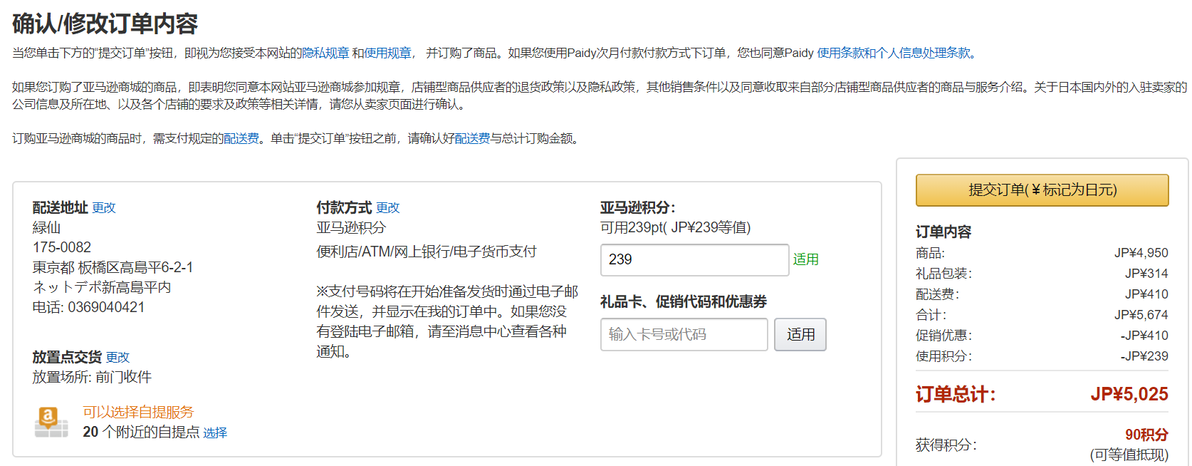Viewport: 1192px width, 466px height.
Task: Open Paidy 使用条款和个人信息处理条款 link
Action: 894,52
